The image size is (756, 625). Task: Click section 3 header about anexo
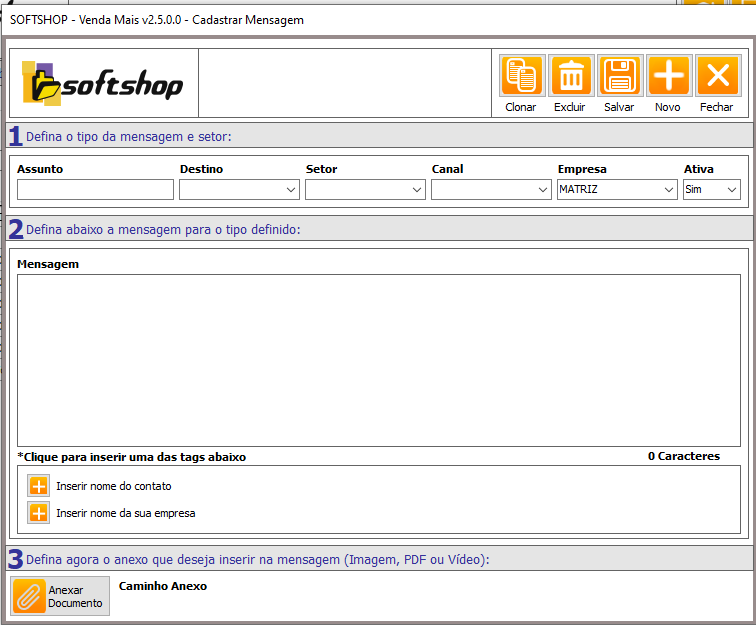257,559
